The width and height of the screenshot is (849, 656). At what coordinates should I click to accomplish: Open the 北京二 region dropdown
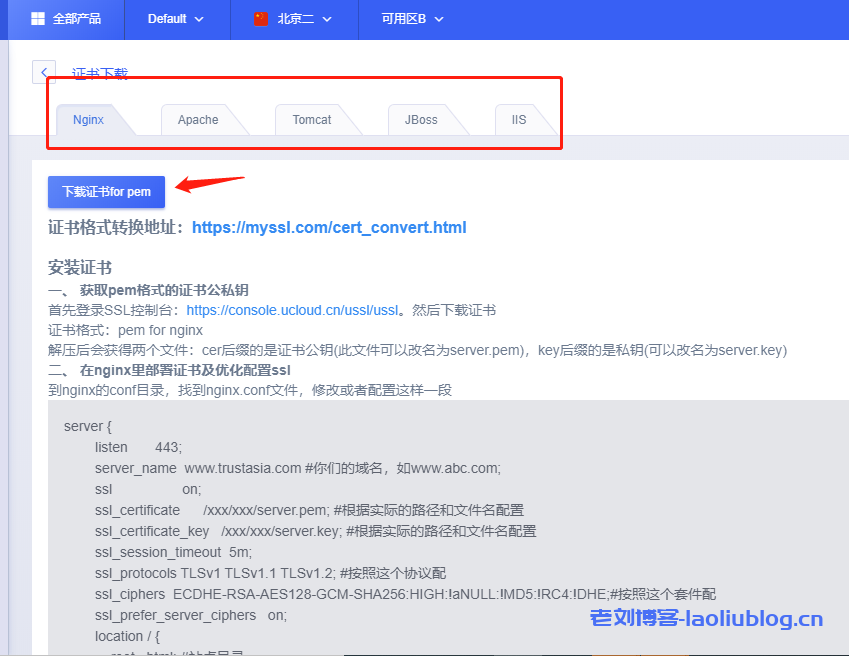pyautogui.click(x=304, y=19)
